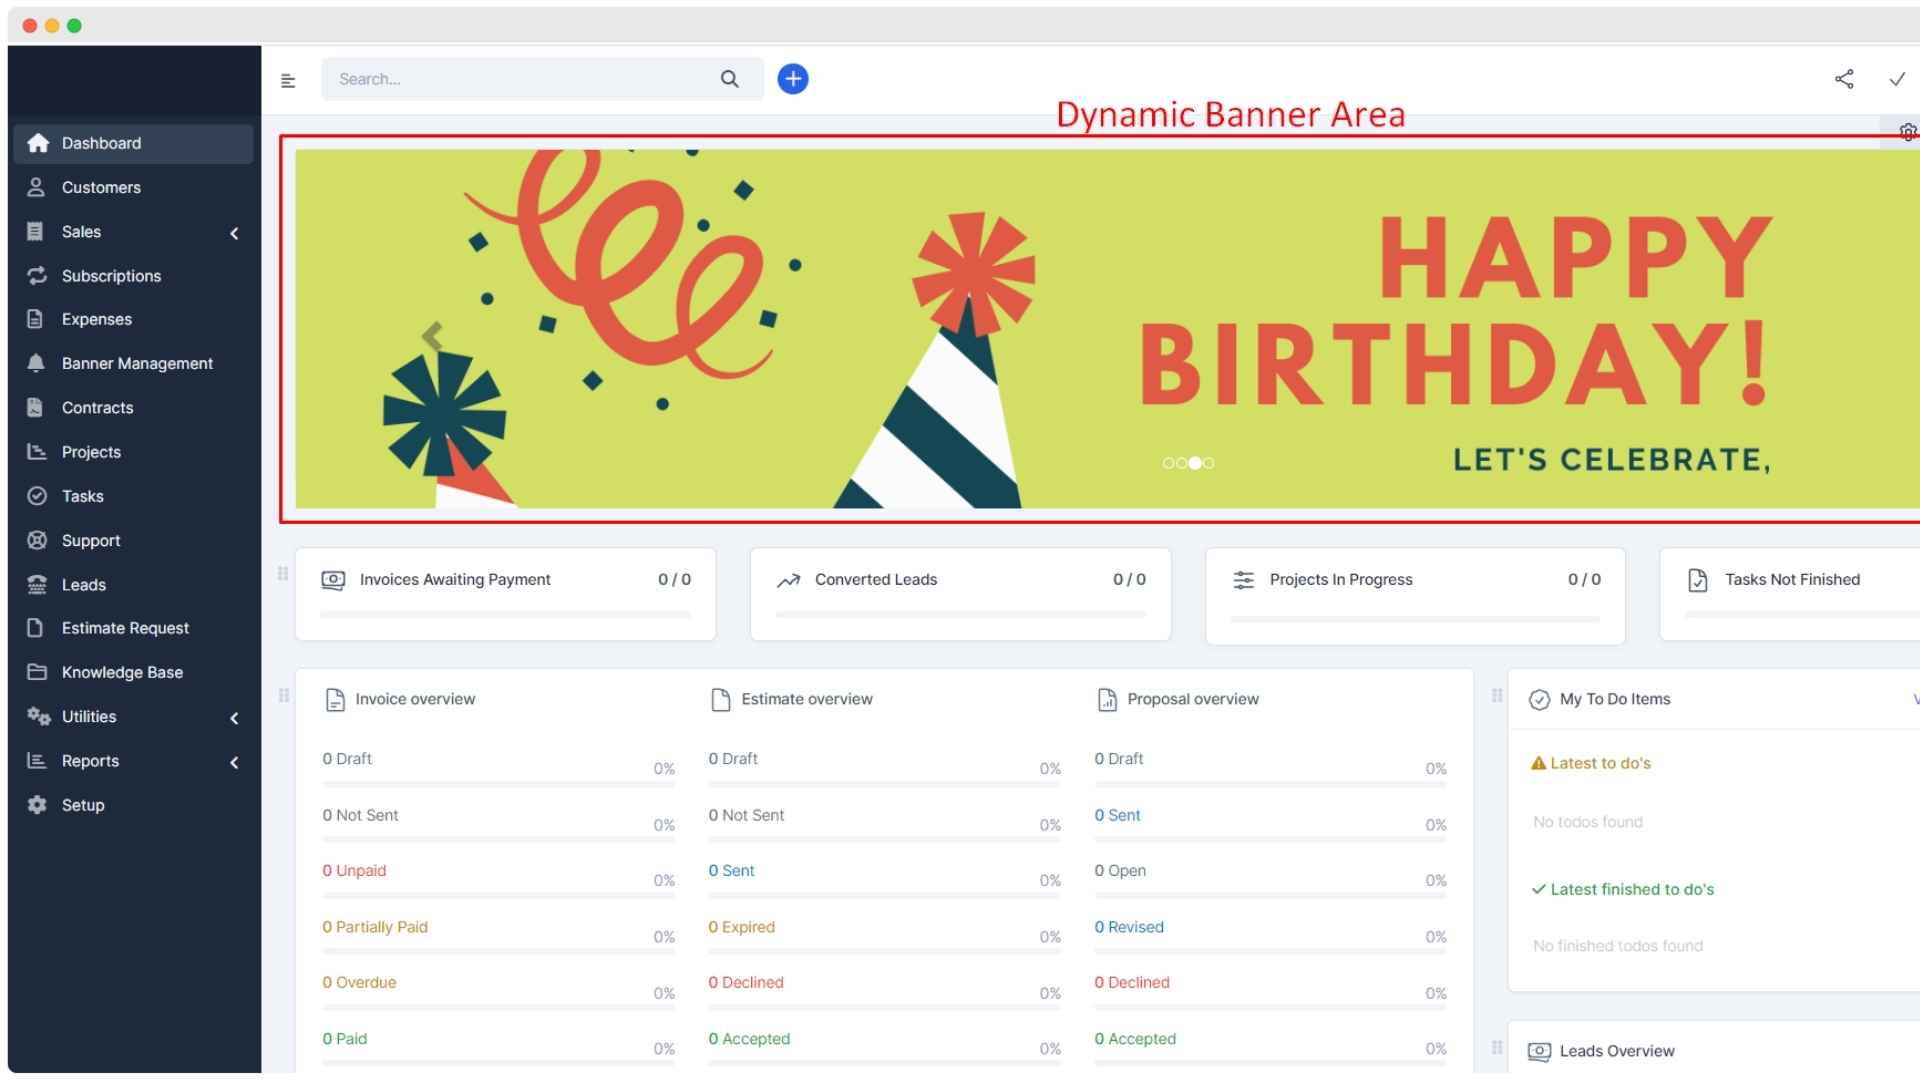Toggle the sidebar menu hamburger icon
This screenshot has width=1920, height=1080.
pyautogui.click(x=288, y=81)
